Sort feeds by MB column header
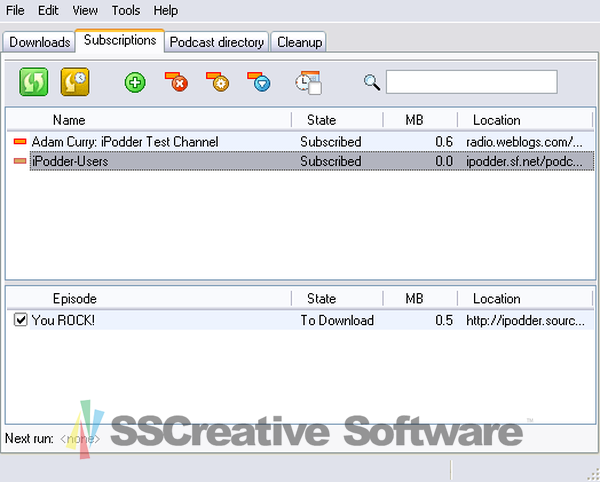 click(420, 120)
